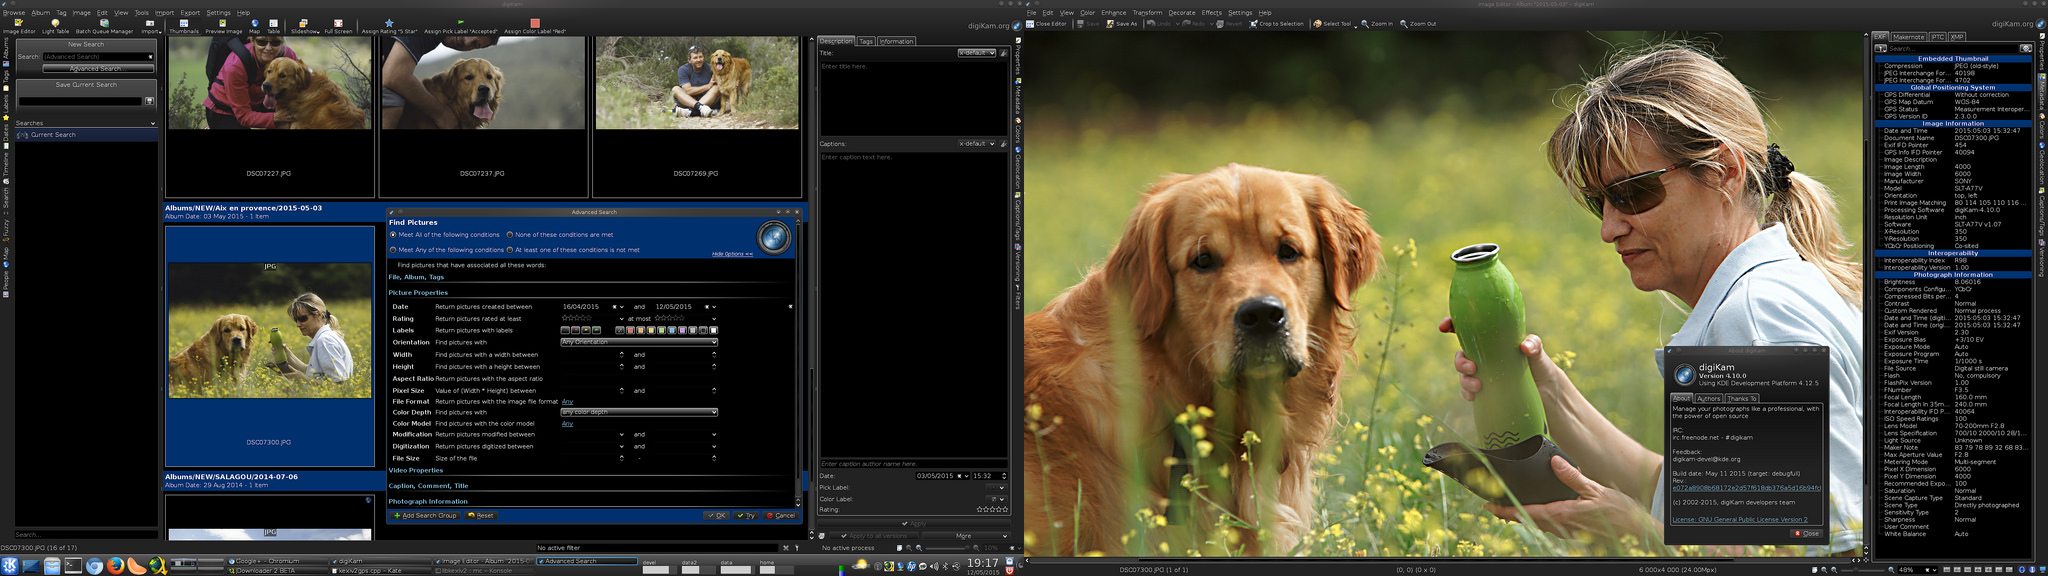Image resolution: width=2048 pixels, height=576 pixels.
Task: Select 'Meet Any of the following conditions'
Action: coord(393,250)
